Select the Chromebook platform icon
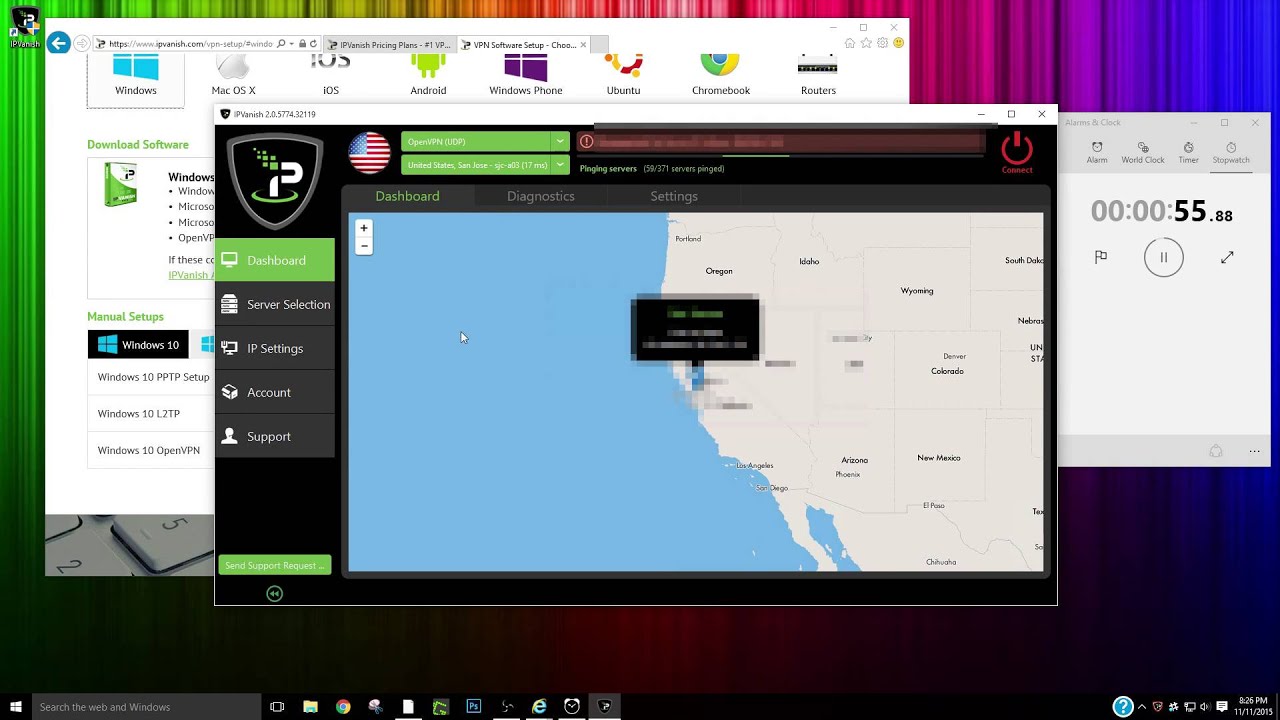The height and width of the screenshot is (720, 1280). click(x=720, y=66)
